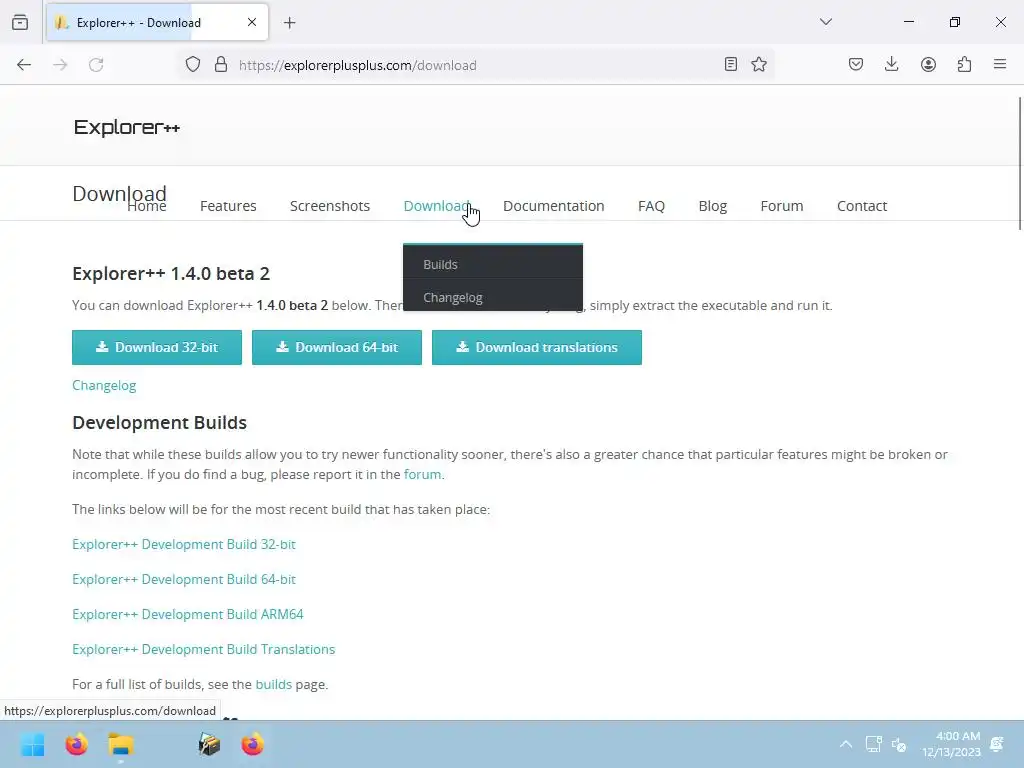The image size is (1024, 768).
Task: Click the Download nav item
Action: [436, 206]
